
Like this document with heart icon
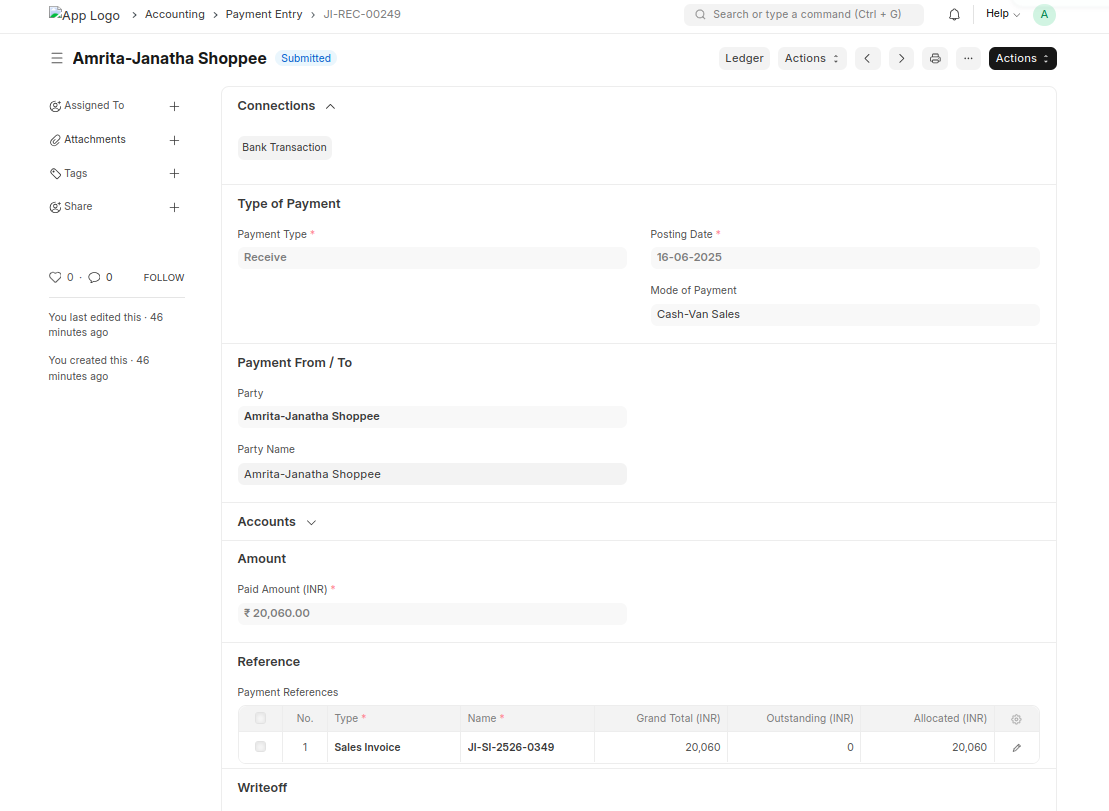pyautogui.click(x=55, y=278)
